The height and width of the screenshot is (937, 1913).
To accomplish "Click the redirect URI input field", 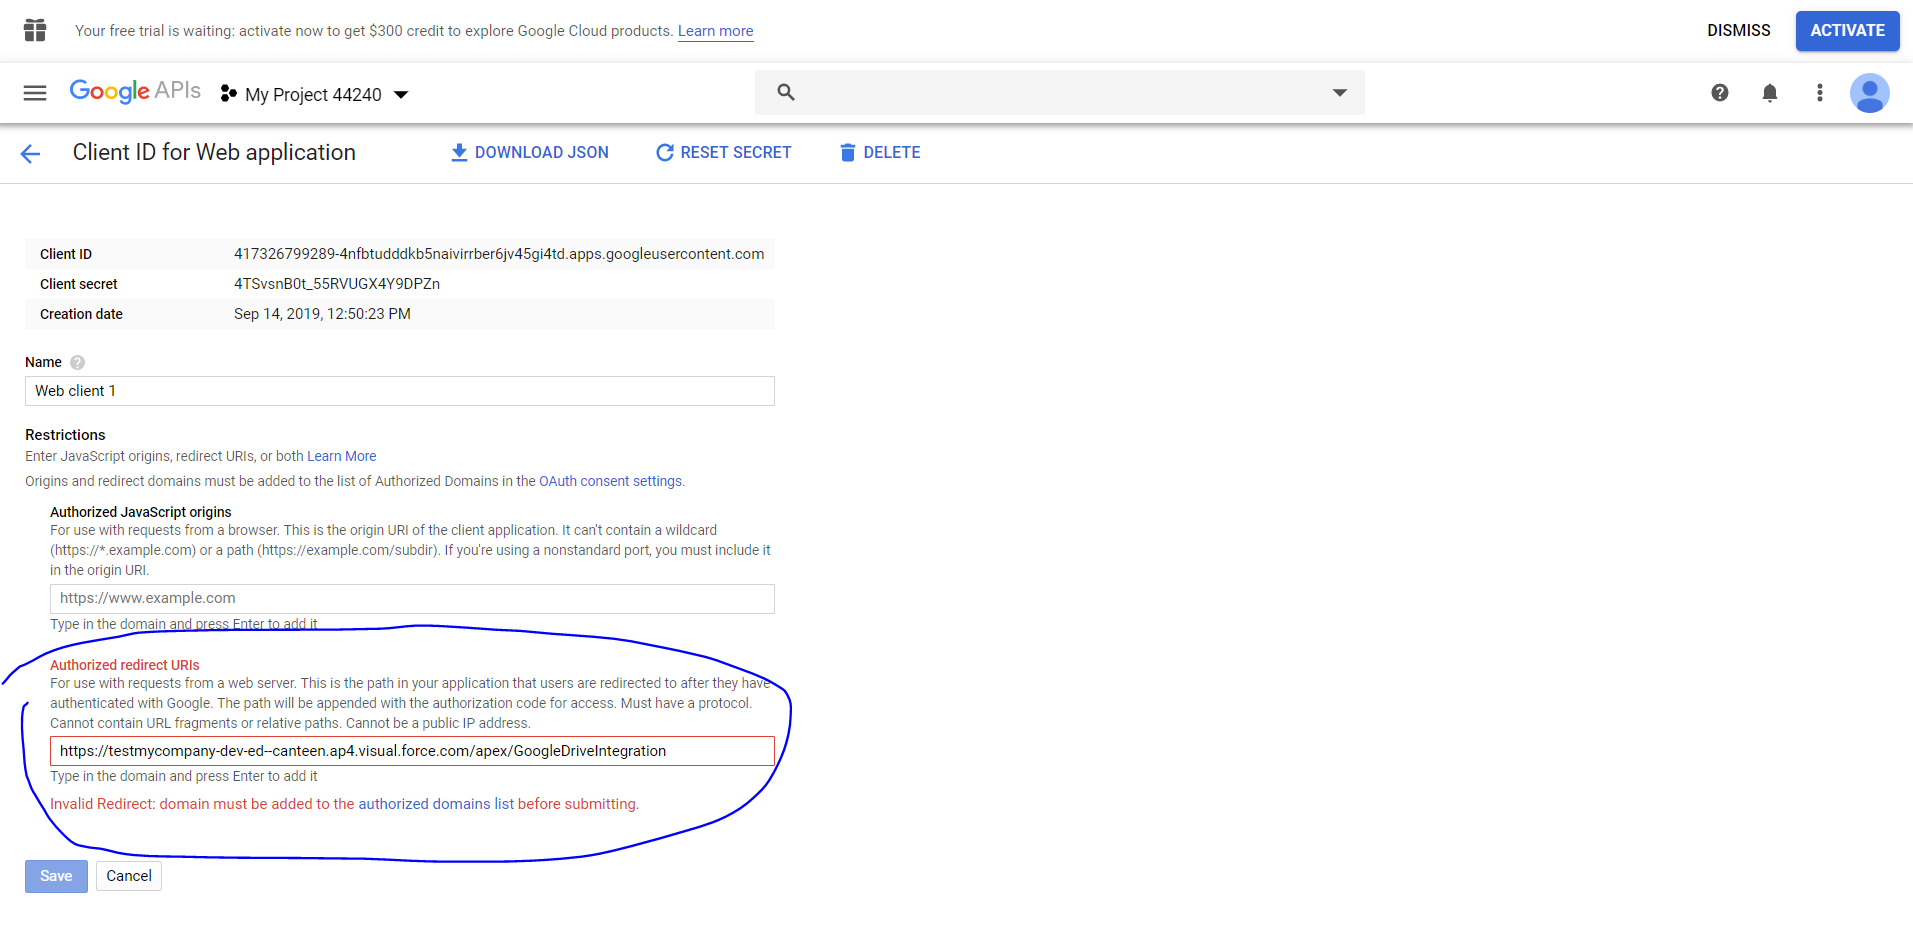I will point(412,751).
